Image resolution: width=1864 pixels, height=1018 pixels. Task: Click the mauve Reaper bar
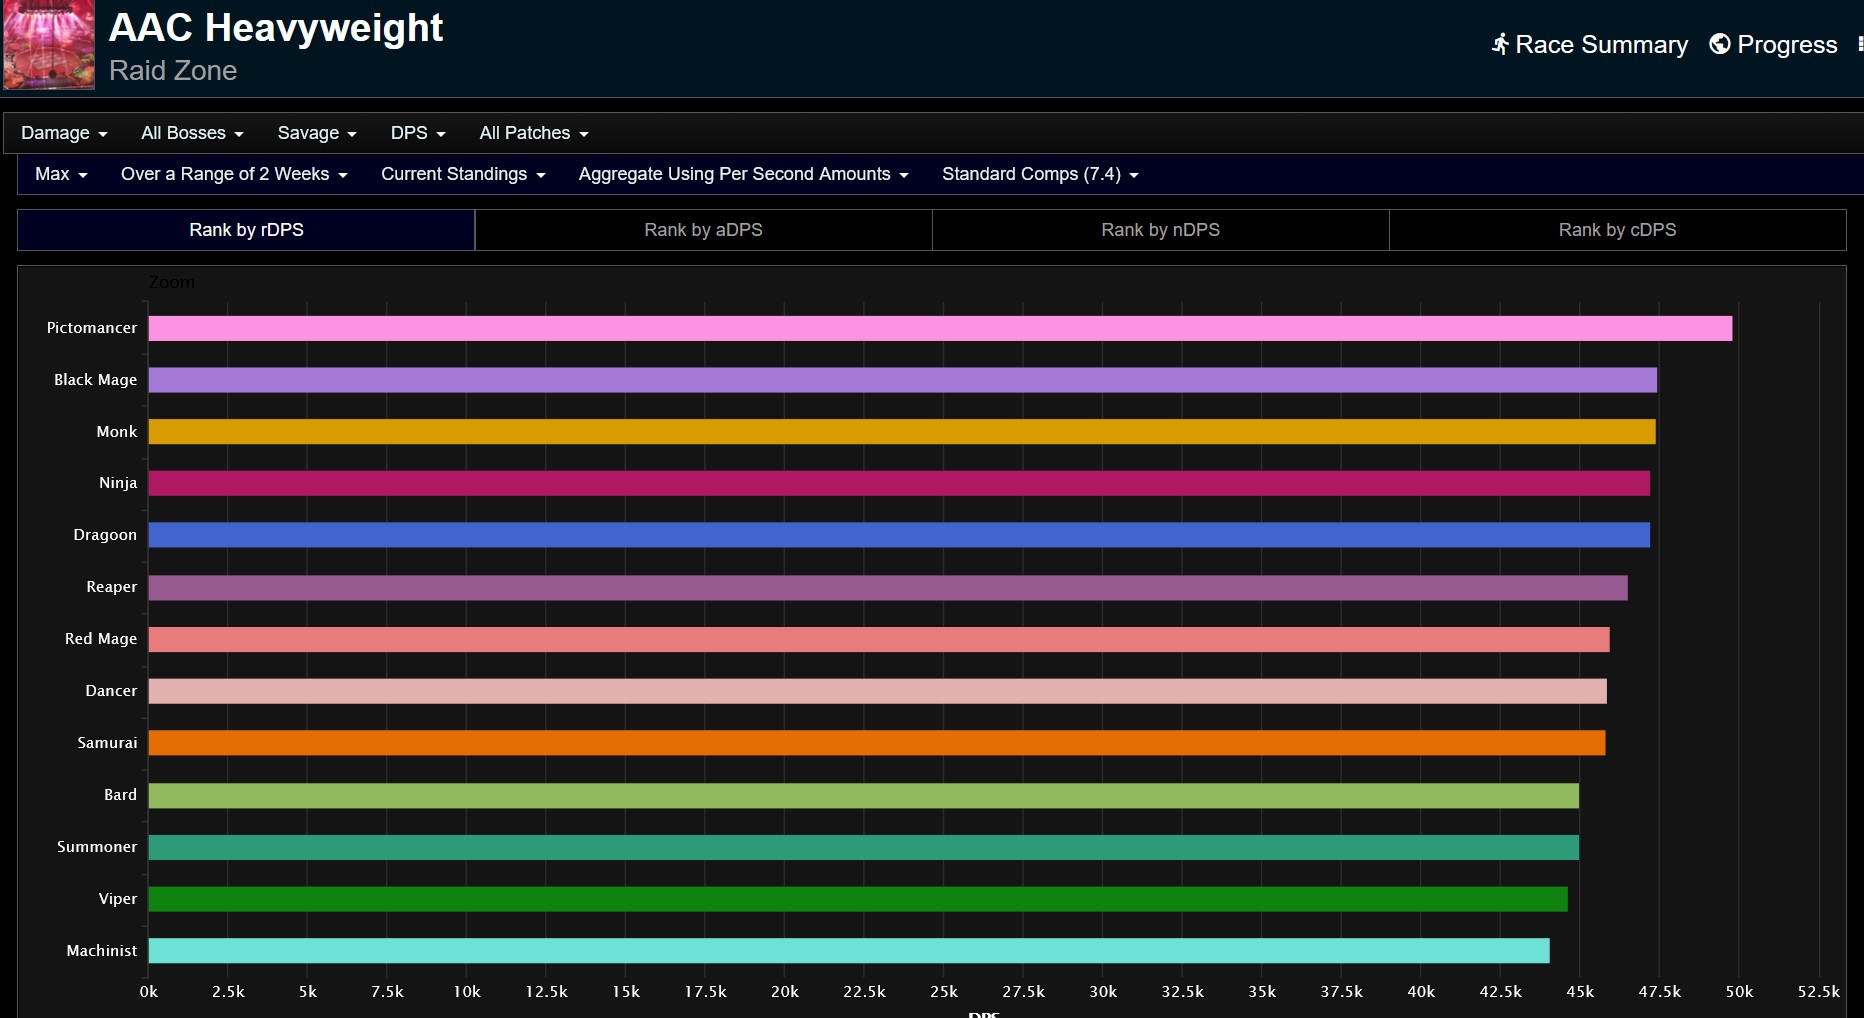(x=888, y=587)
